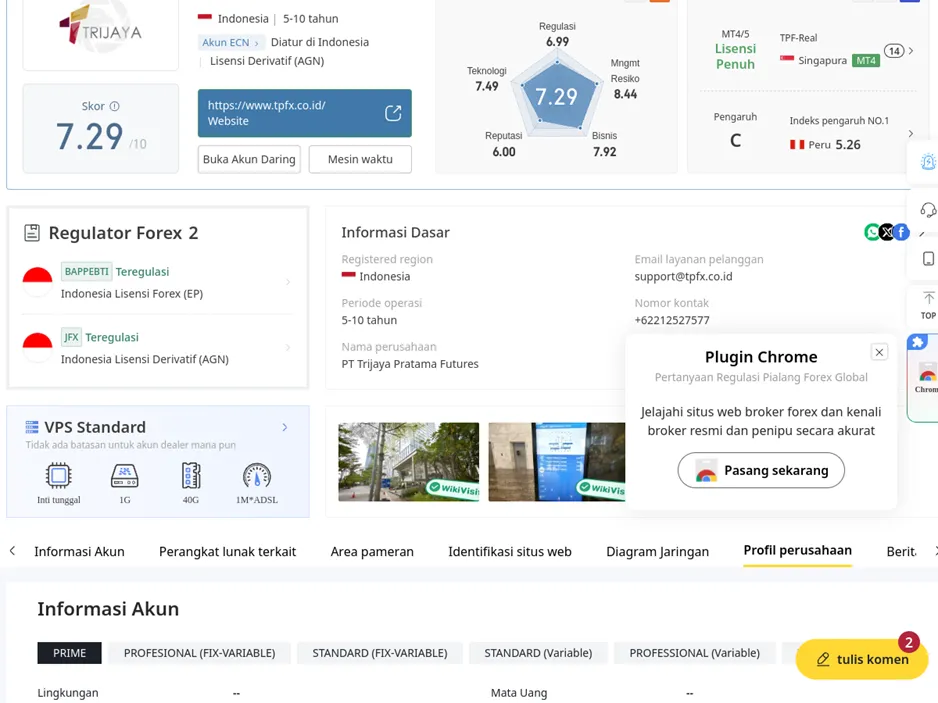Click the Skor 7.29 value

(89, 136)
